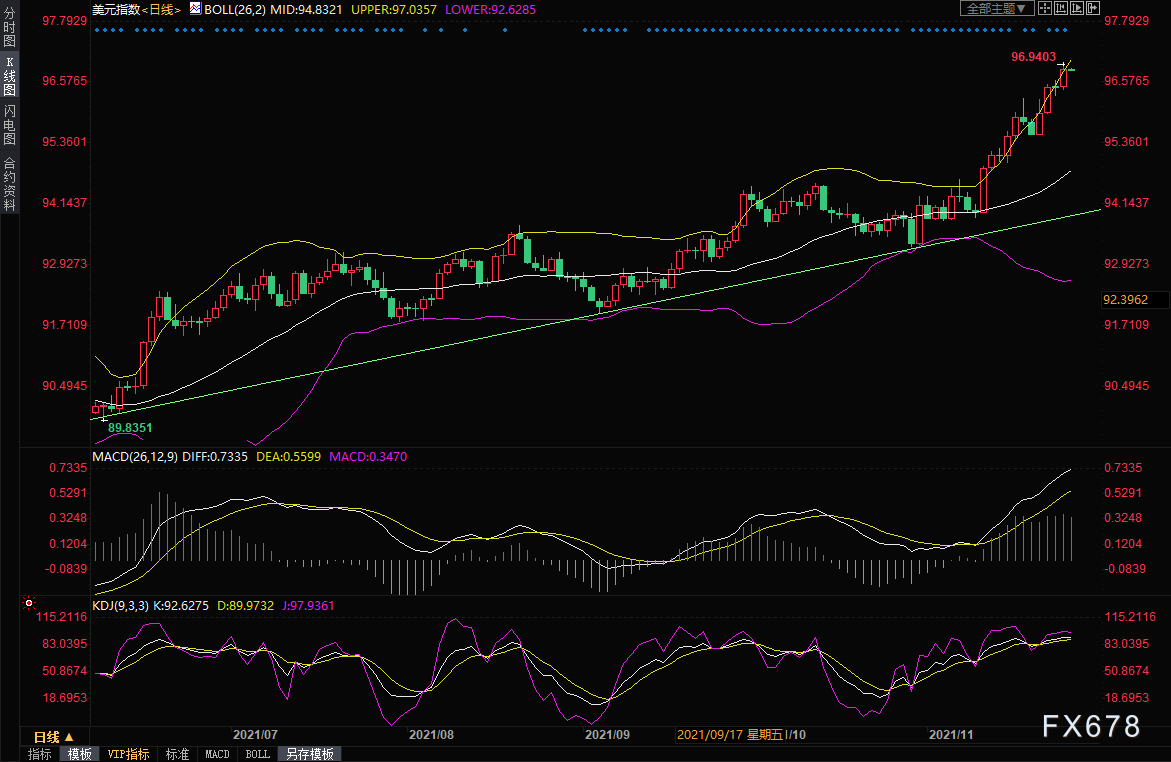Image resolution: width=1171 pixels, height=762 pixels.
Task: Click the red KDJ settings marker icon
Action: [28, 602]
